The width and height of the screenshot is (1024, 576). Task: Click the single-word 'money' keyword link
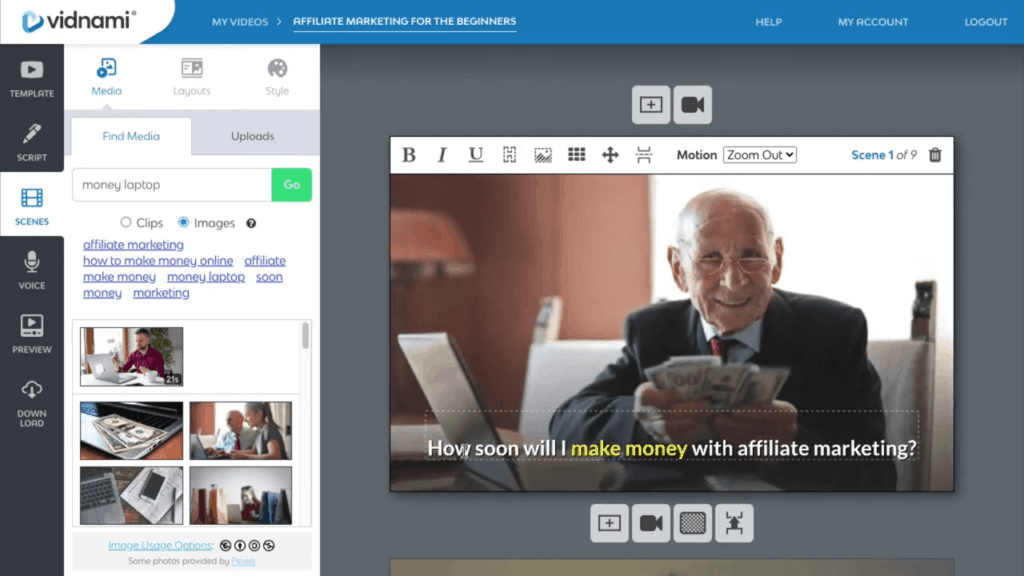pos(103,293)
